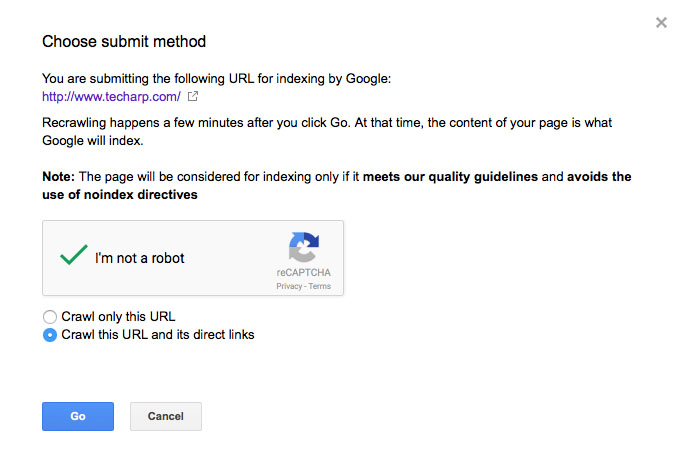684x466 pixels.
Task: Click the reCAPTCHA logo icon
Action: 303,247
